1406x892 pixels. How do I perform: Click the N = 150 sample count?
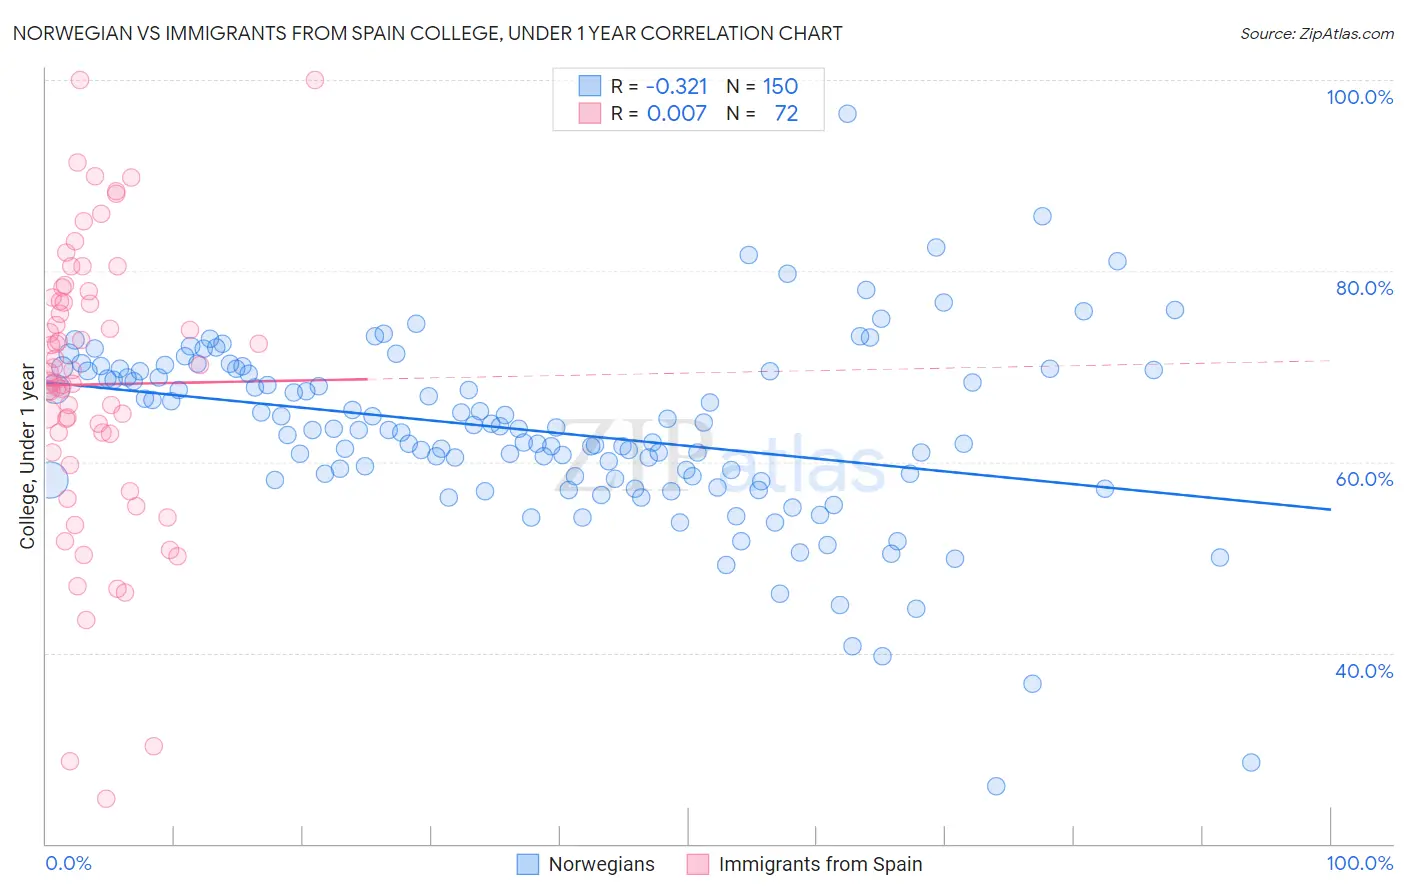762,86
